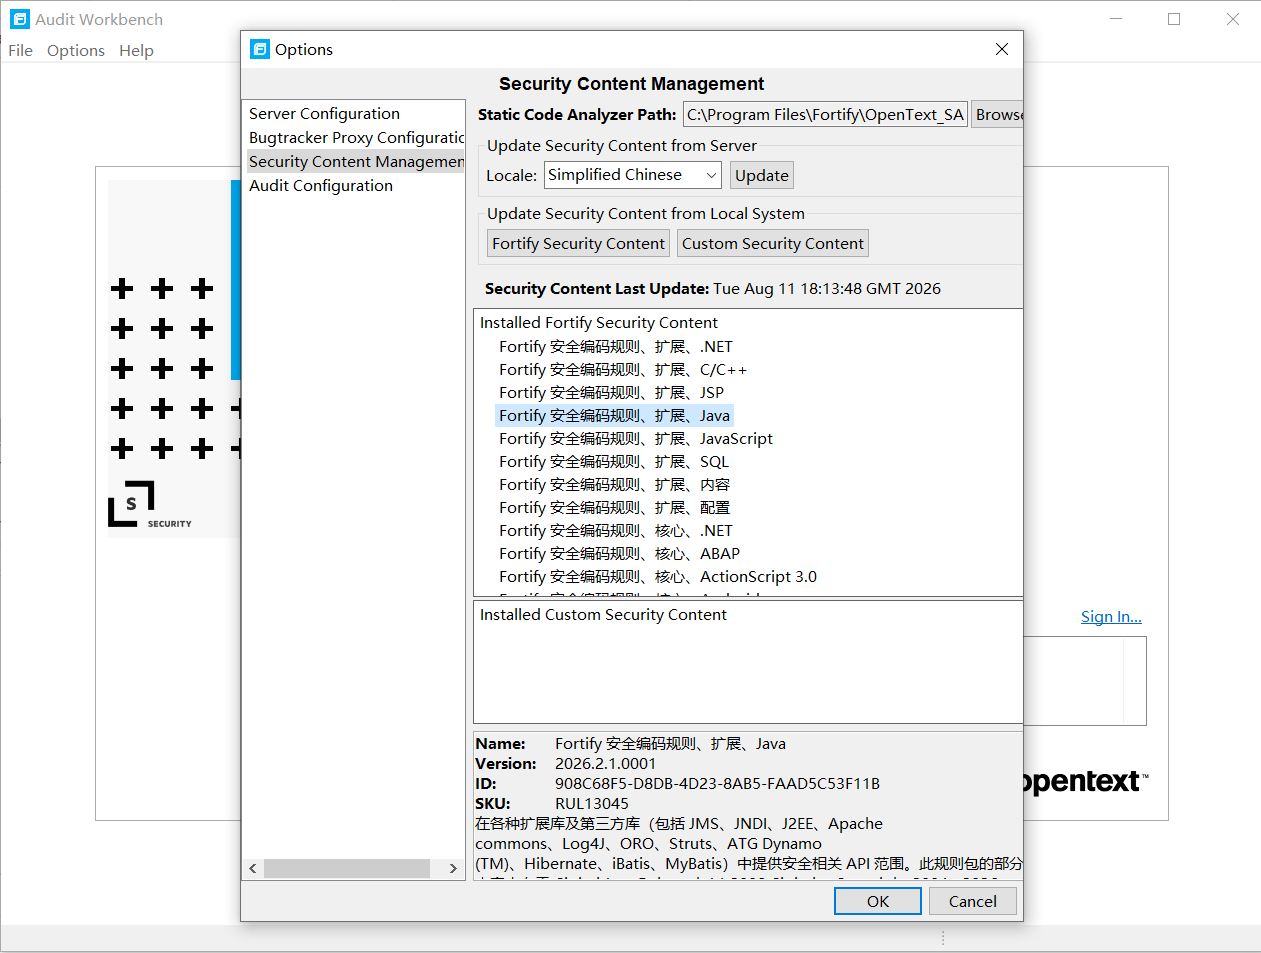Minimize the Audit Workbench window
This screenshot has width=1261, height=953.
click(x=1116, y=19)
